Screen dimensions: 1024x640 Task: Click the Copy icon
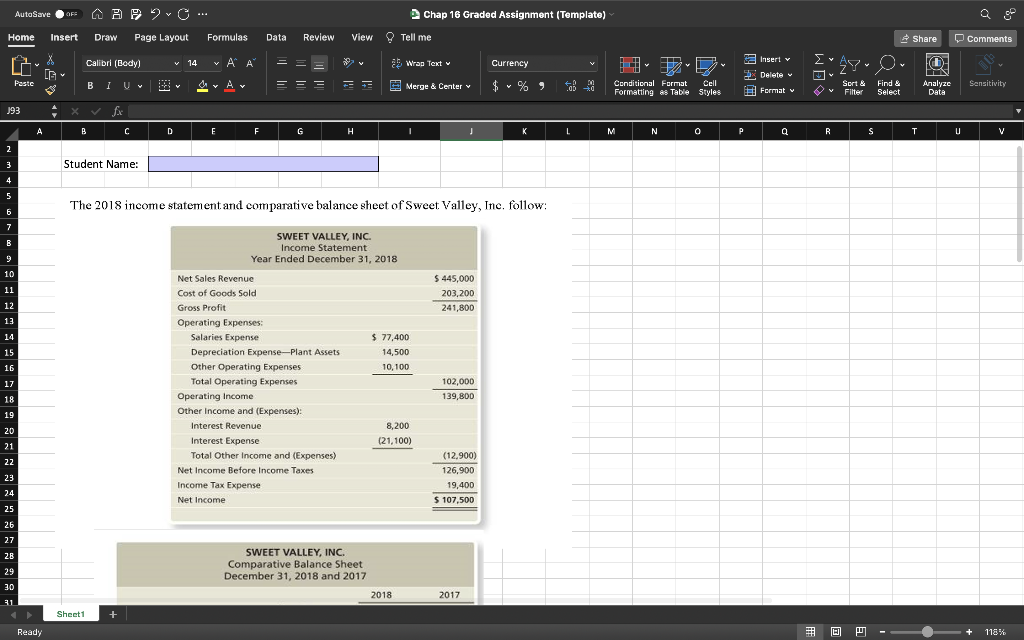(x=50, y=74)
